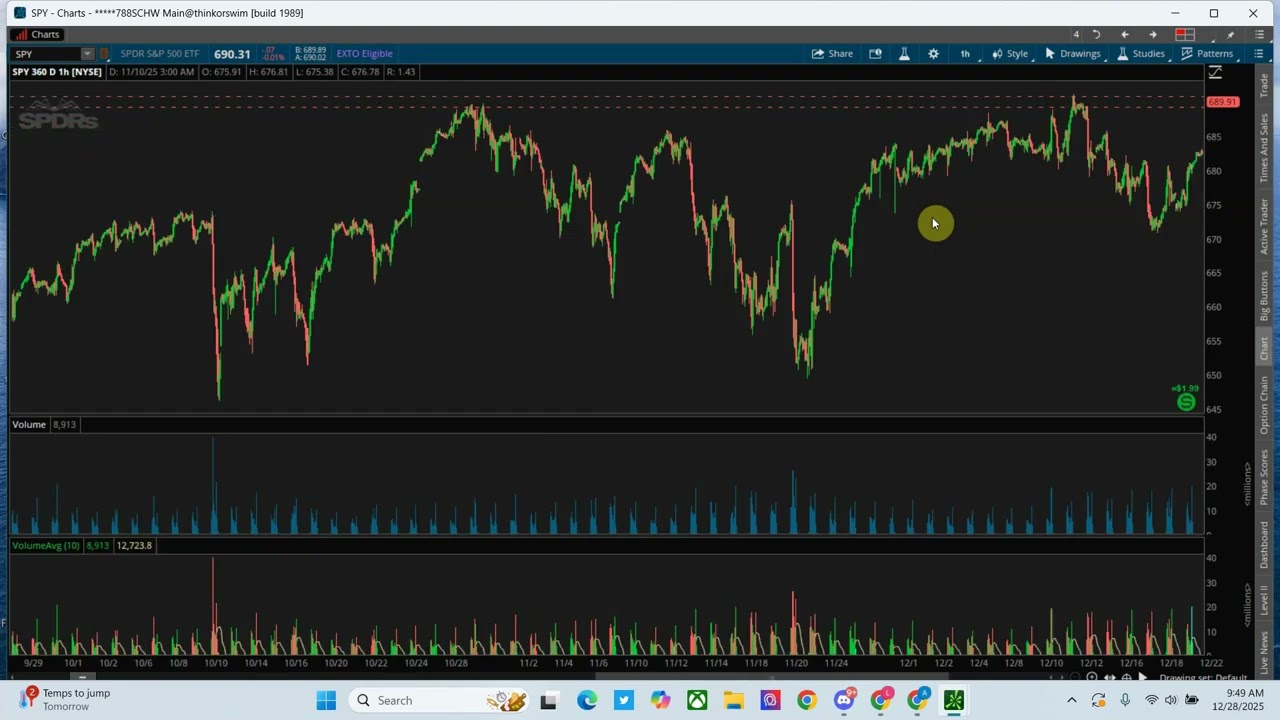Open the Patterns dropdown menu
Viewport: 1280px width, 720px height.
(x=1207, y=54)
